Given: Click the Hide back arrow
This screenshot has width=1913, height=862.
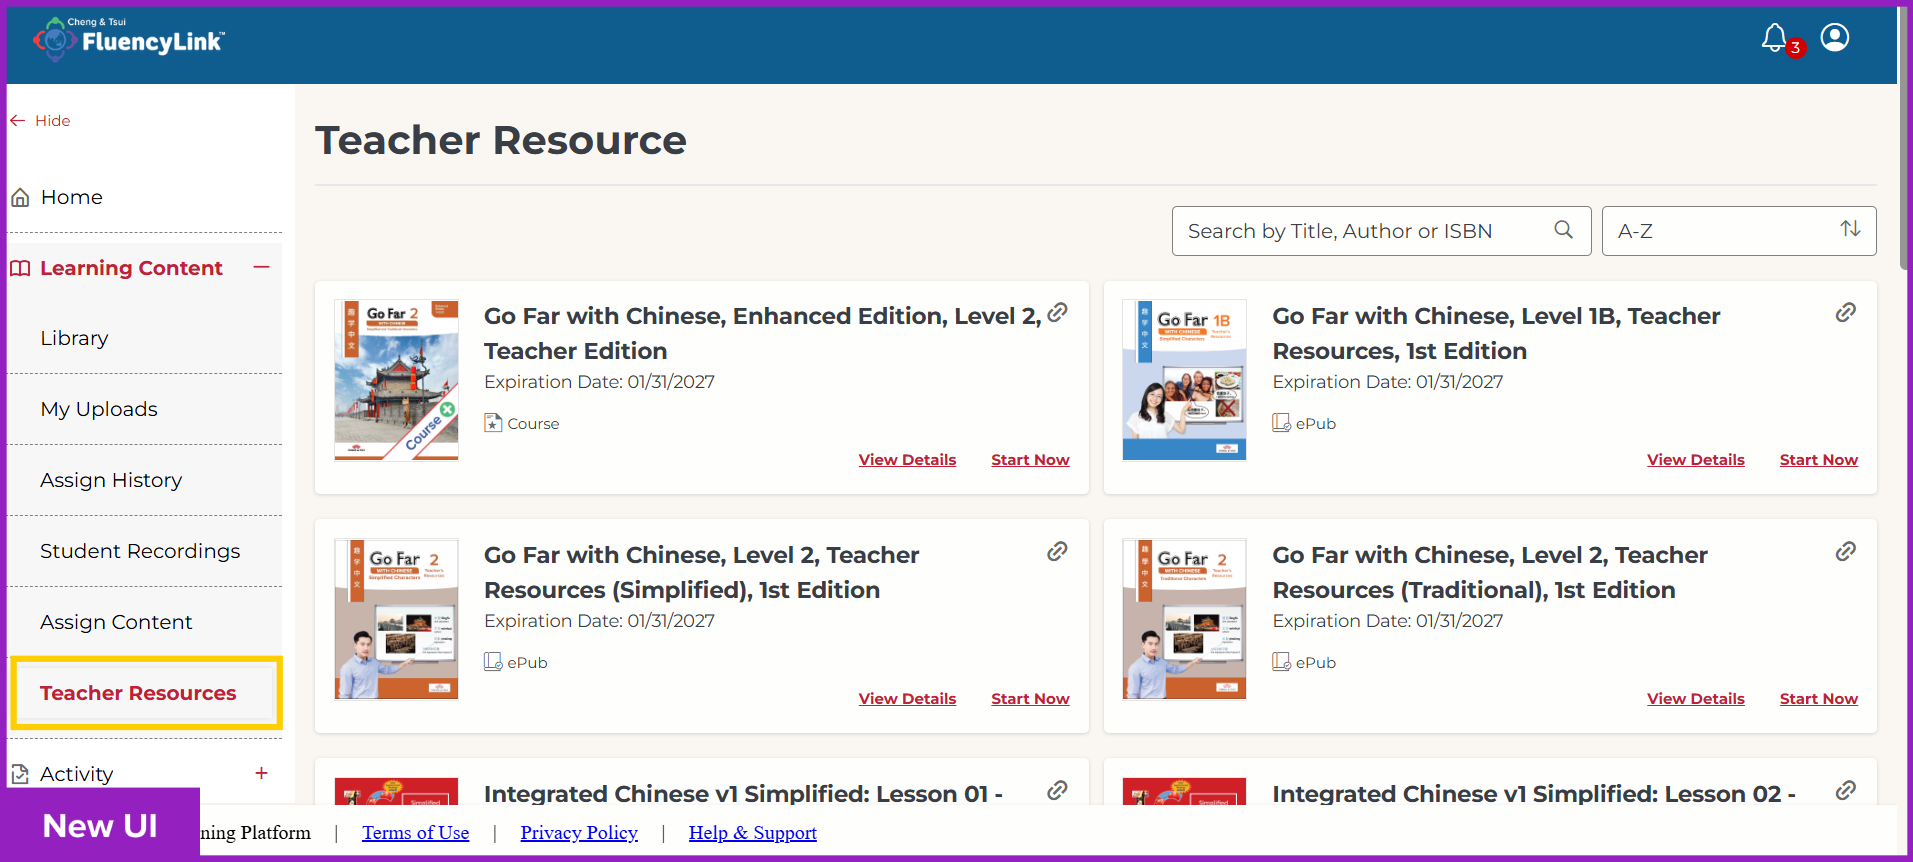Looking at the screenshot, I should [x=17, y=120].
